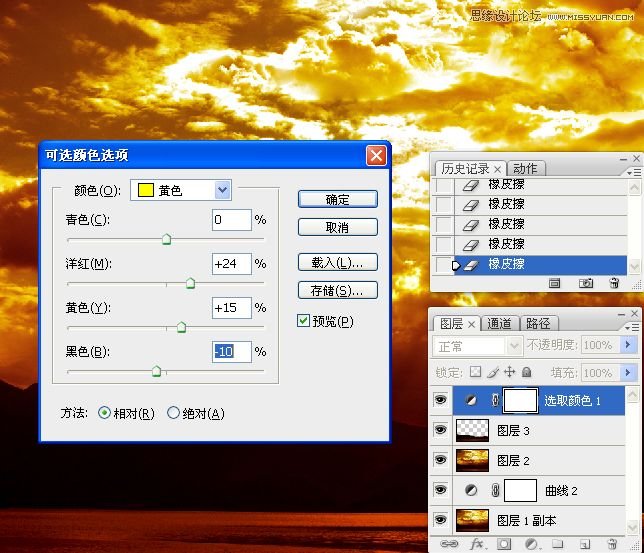Click the 洋红(M) value field showing +24

pos(232,264)
